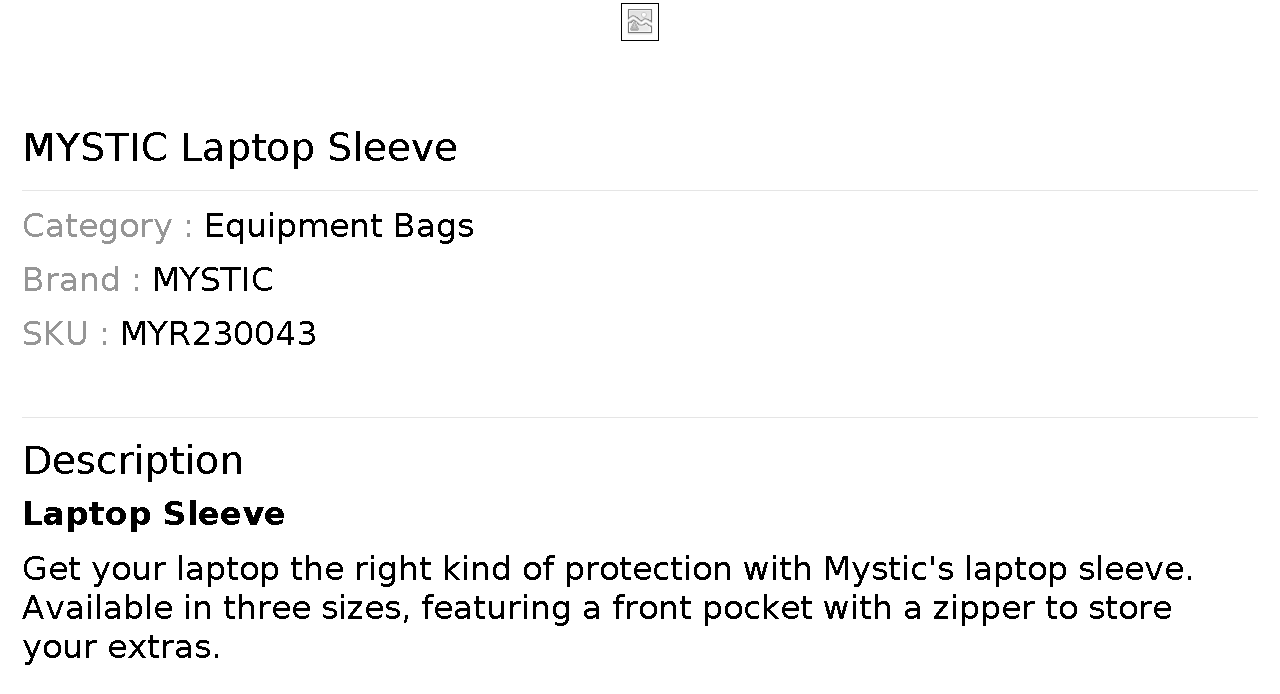Screen dimensions: 1280x694
Task: Click the bold Laptop Sleeve subheading
Action: [x=154, y=514]
